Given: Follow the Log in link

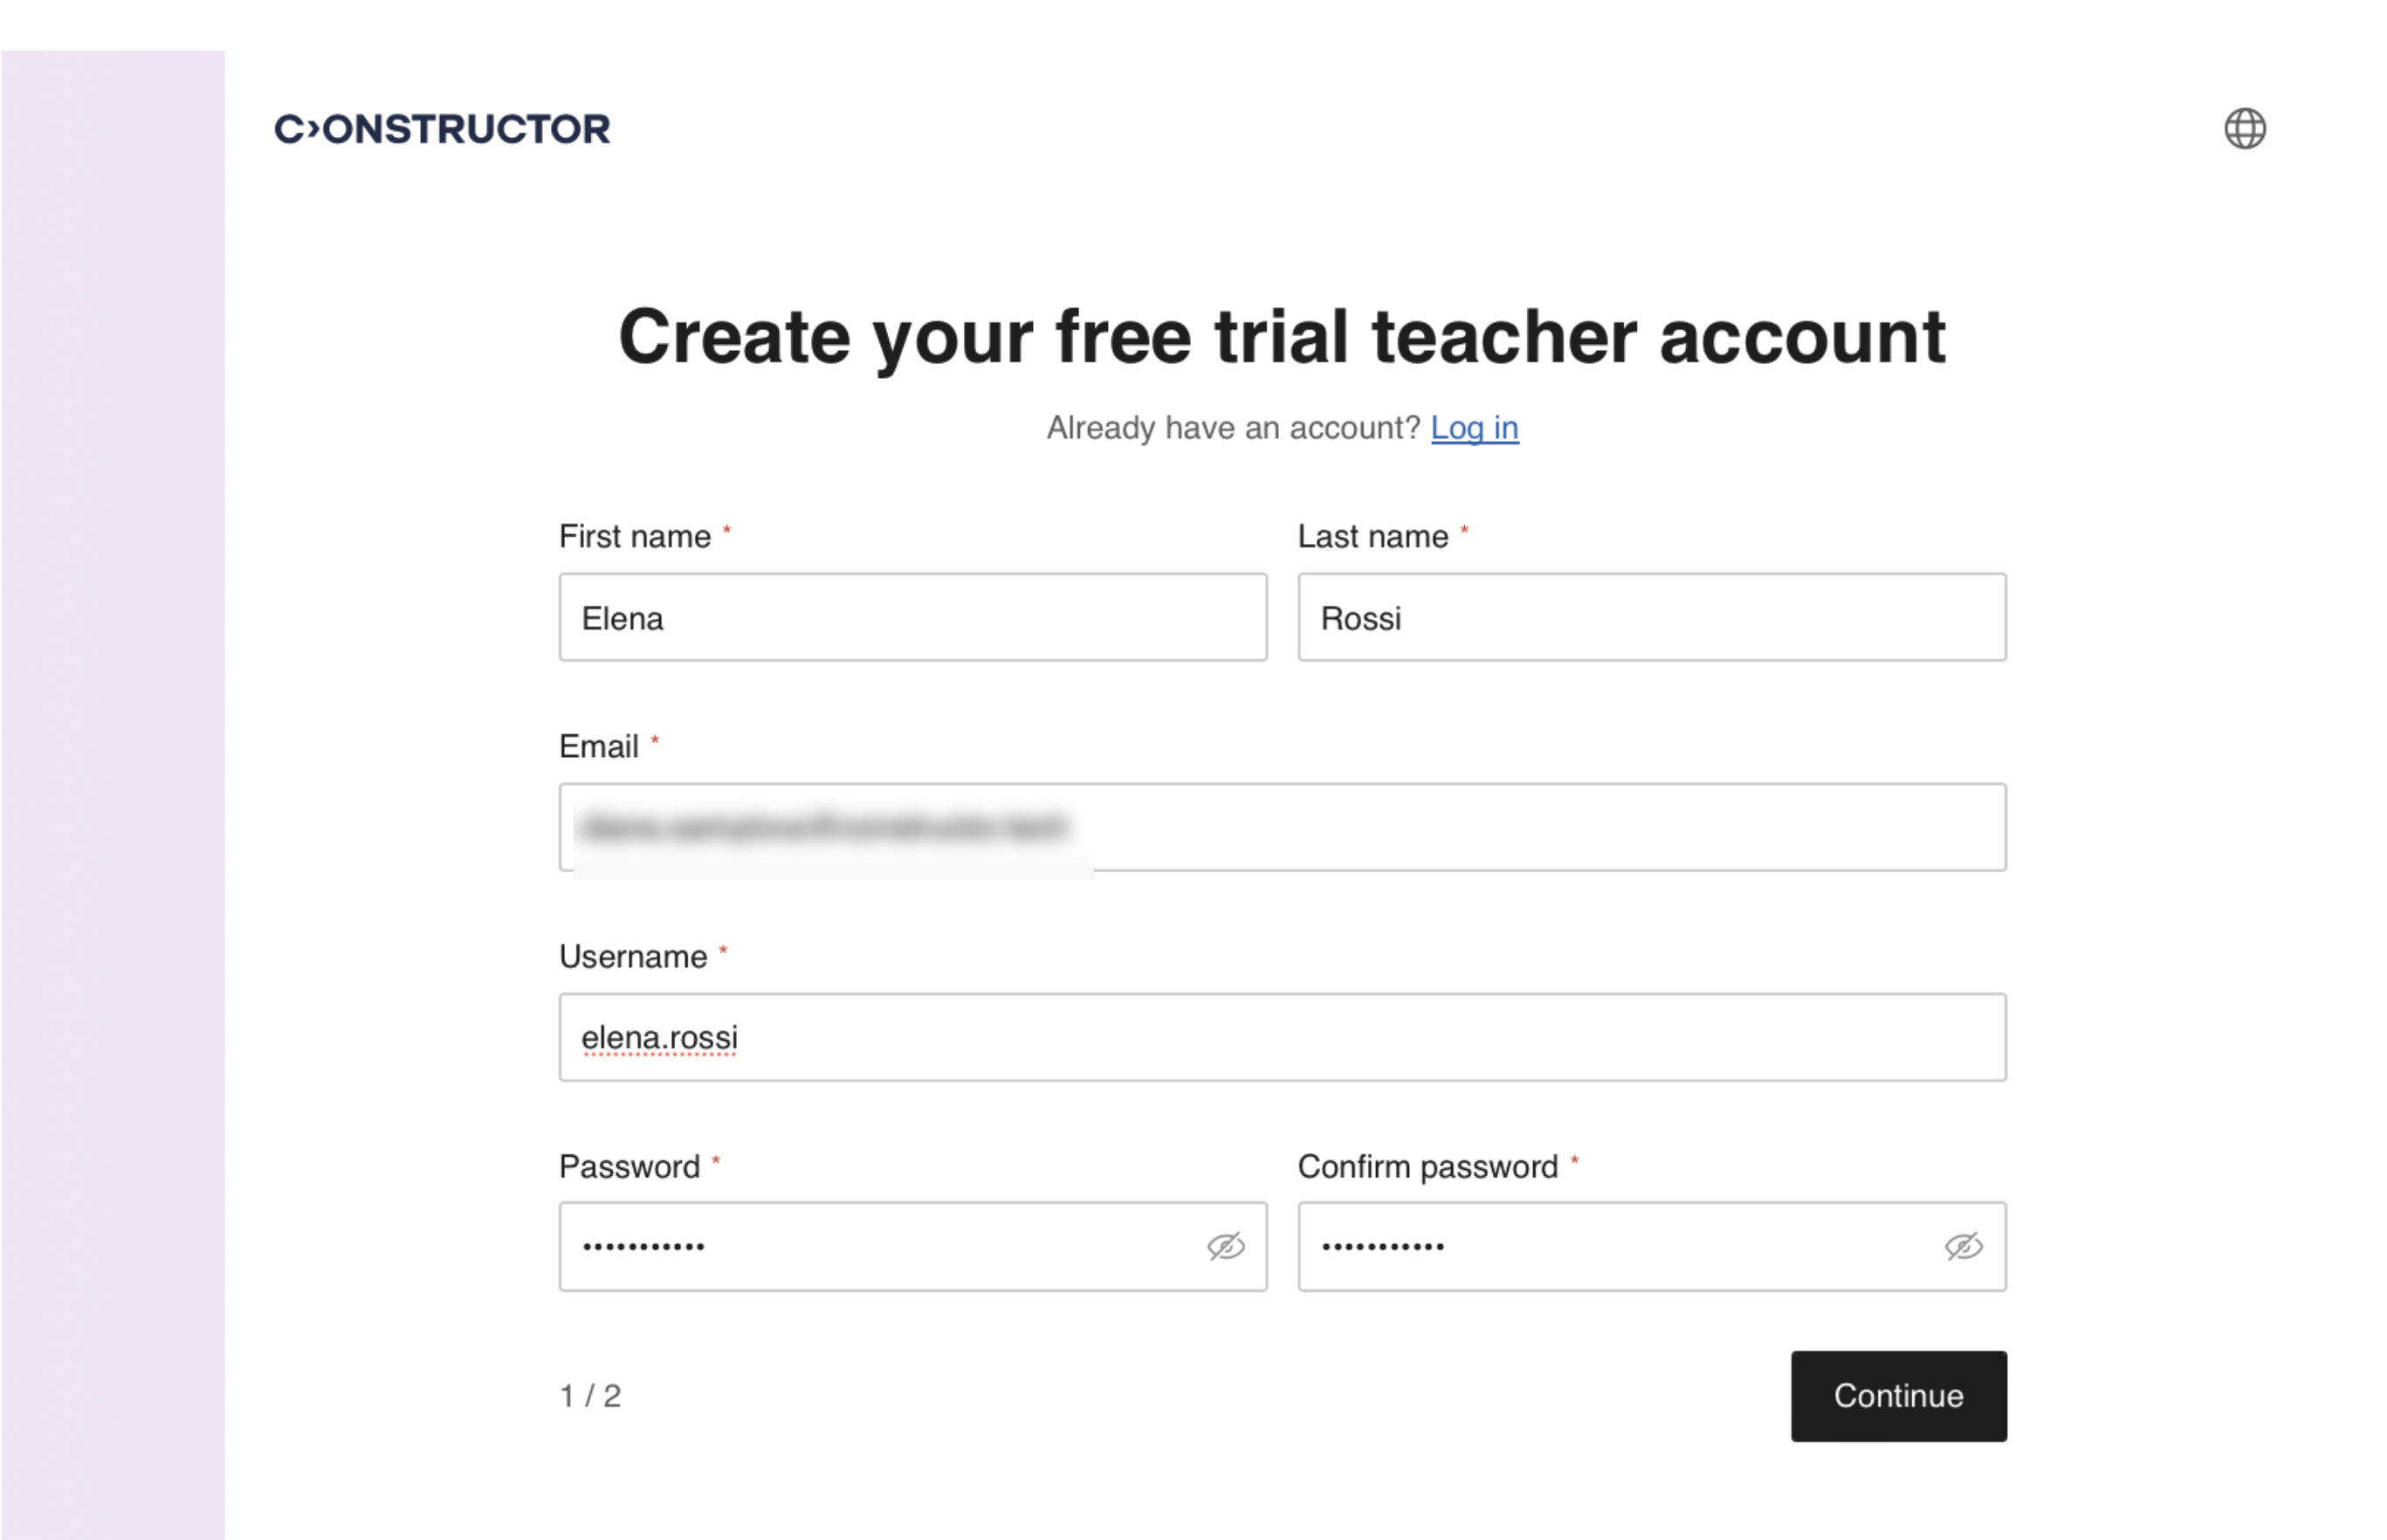Looking at the screenshot, I should [1474, 428].
